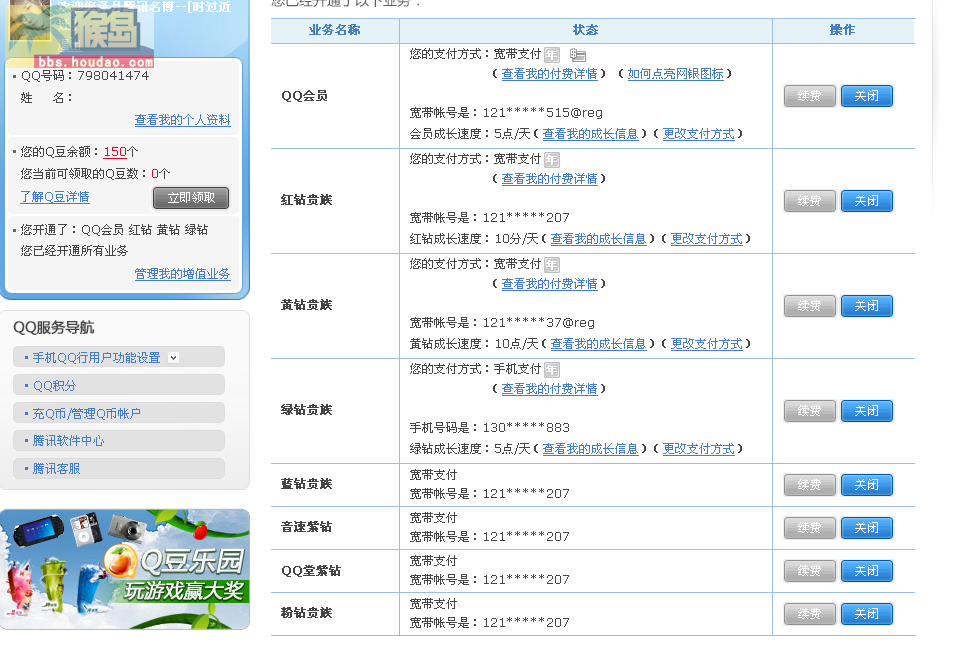Click the 年 icon in QQ会员 row
The image size is (973, 662).
pos(552,55)
